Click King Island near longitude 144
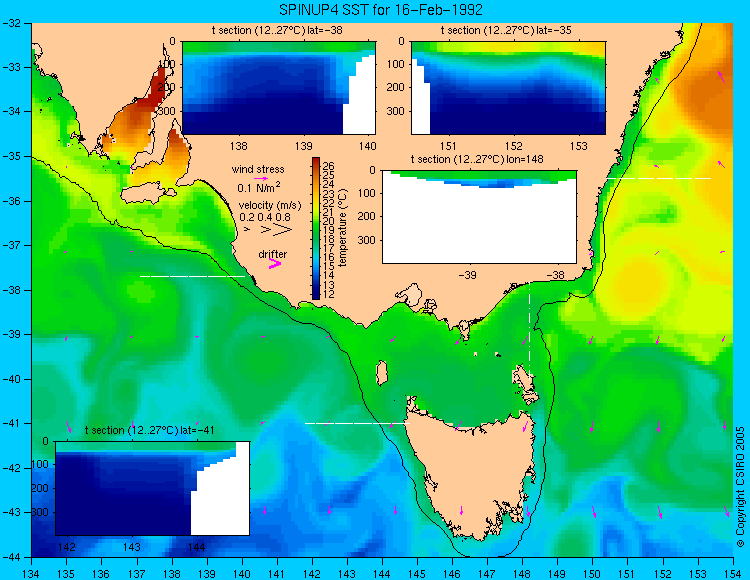 pos(381,373)
